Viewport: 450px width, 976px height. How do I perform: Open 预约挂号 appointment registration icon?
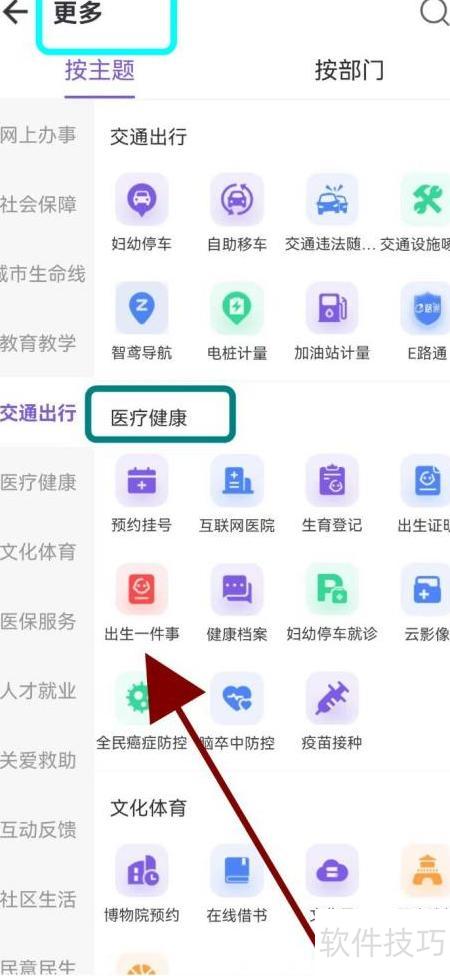click(141, 481)
